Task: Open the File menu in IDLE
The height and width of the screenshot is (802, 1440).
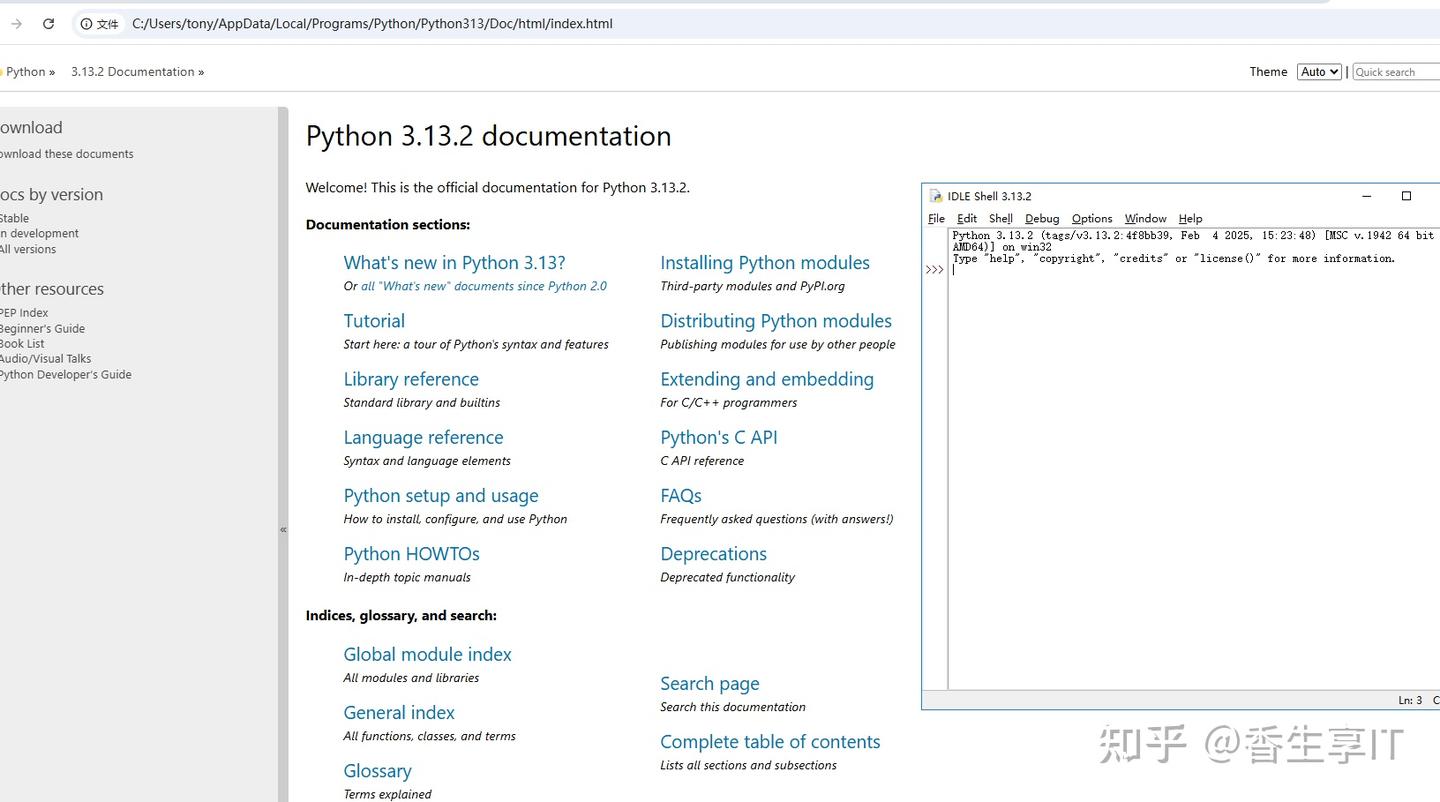Action: coord(936,218)
